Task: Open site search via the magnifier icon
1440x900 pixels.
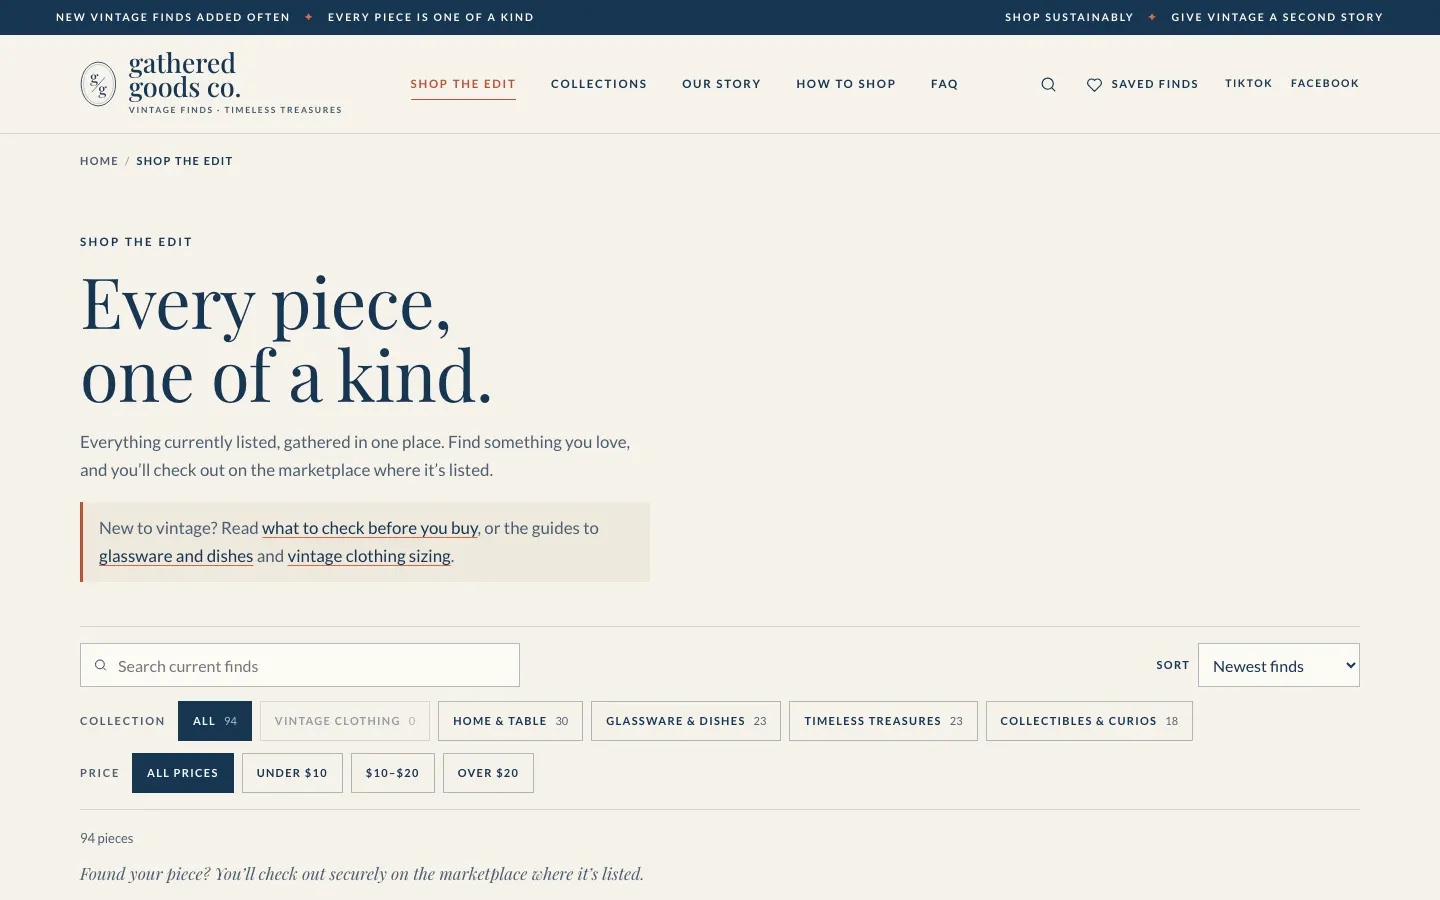Action: pyautogui.click(x=1048, y=84)
